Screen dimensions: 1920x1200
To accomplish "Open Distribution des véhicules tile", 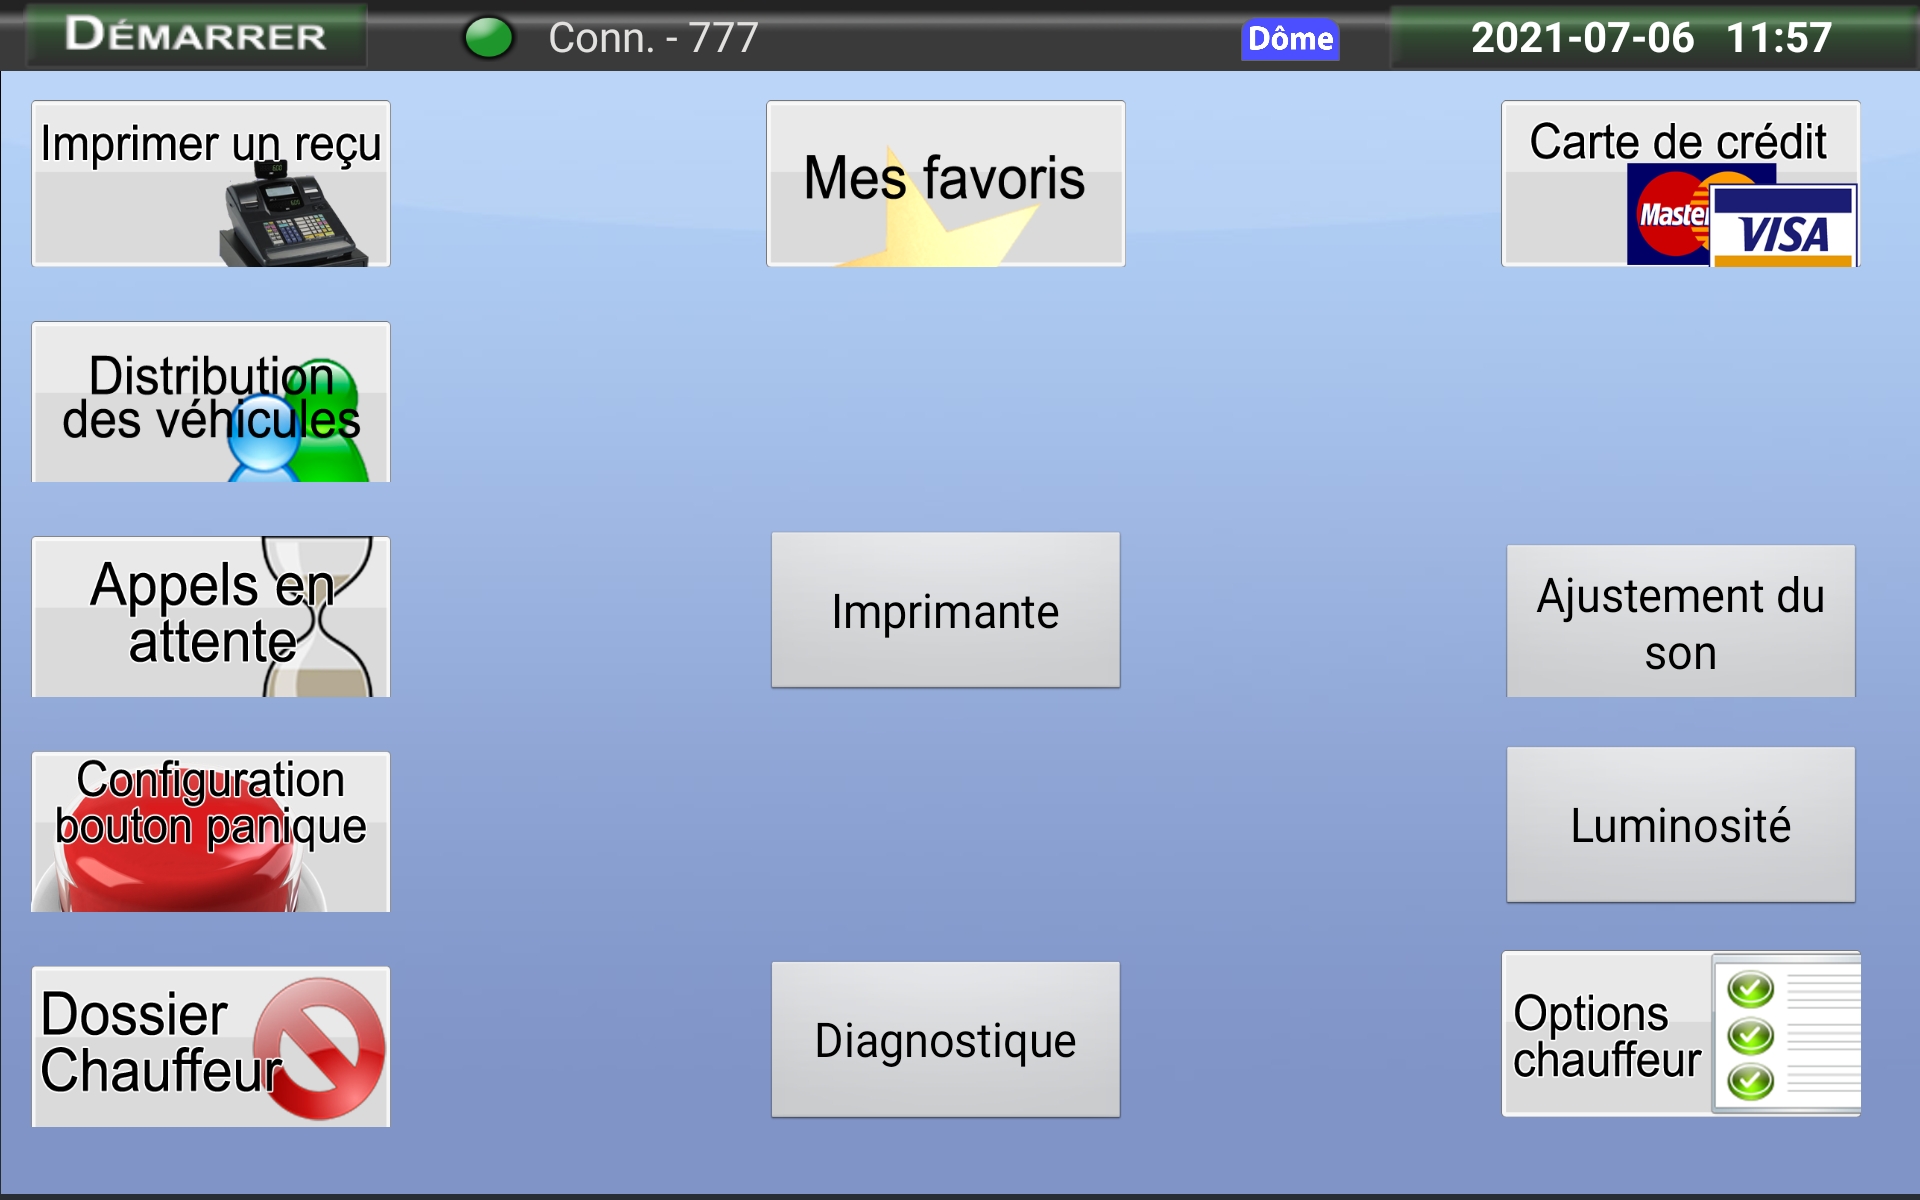I will (211, 402).
